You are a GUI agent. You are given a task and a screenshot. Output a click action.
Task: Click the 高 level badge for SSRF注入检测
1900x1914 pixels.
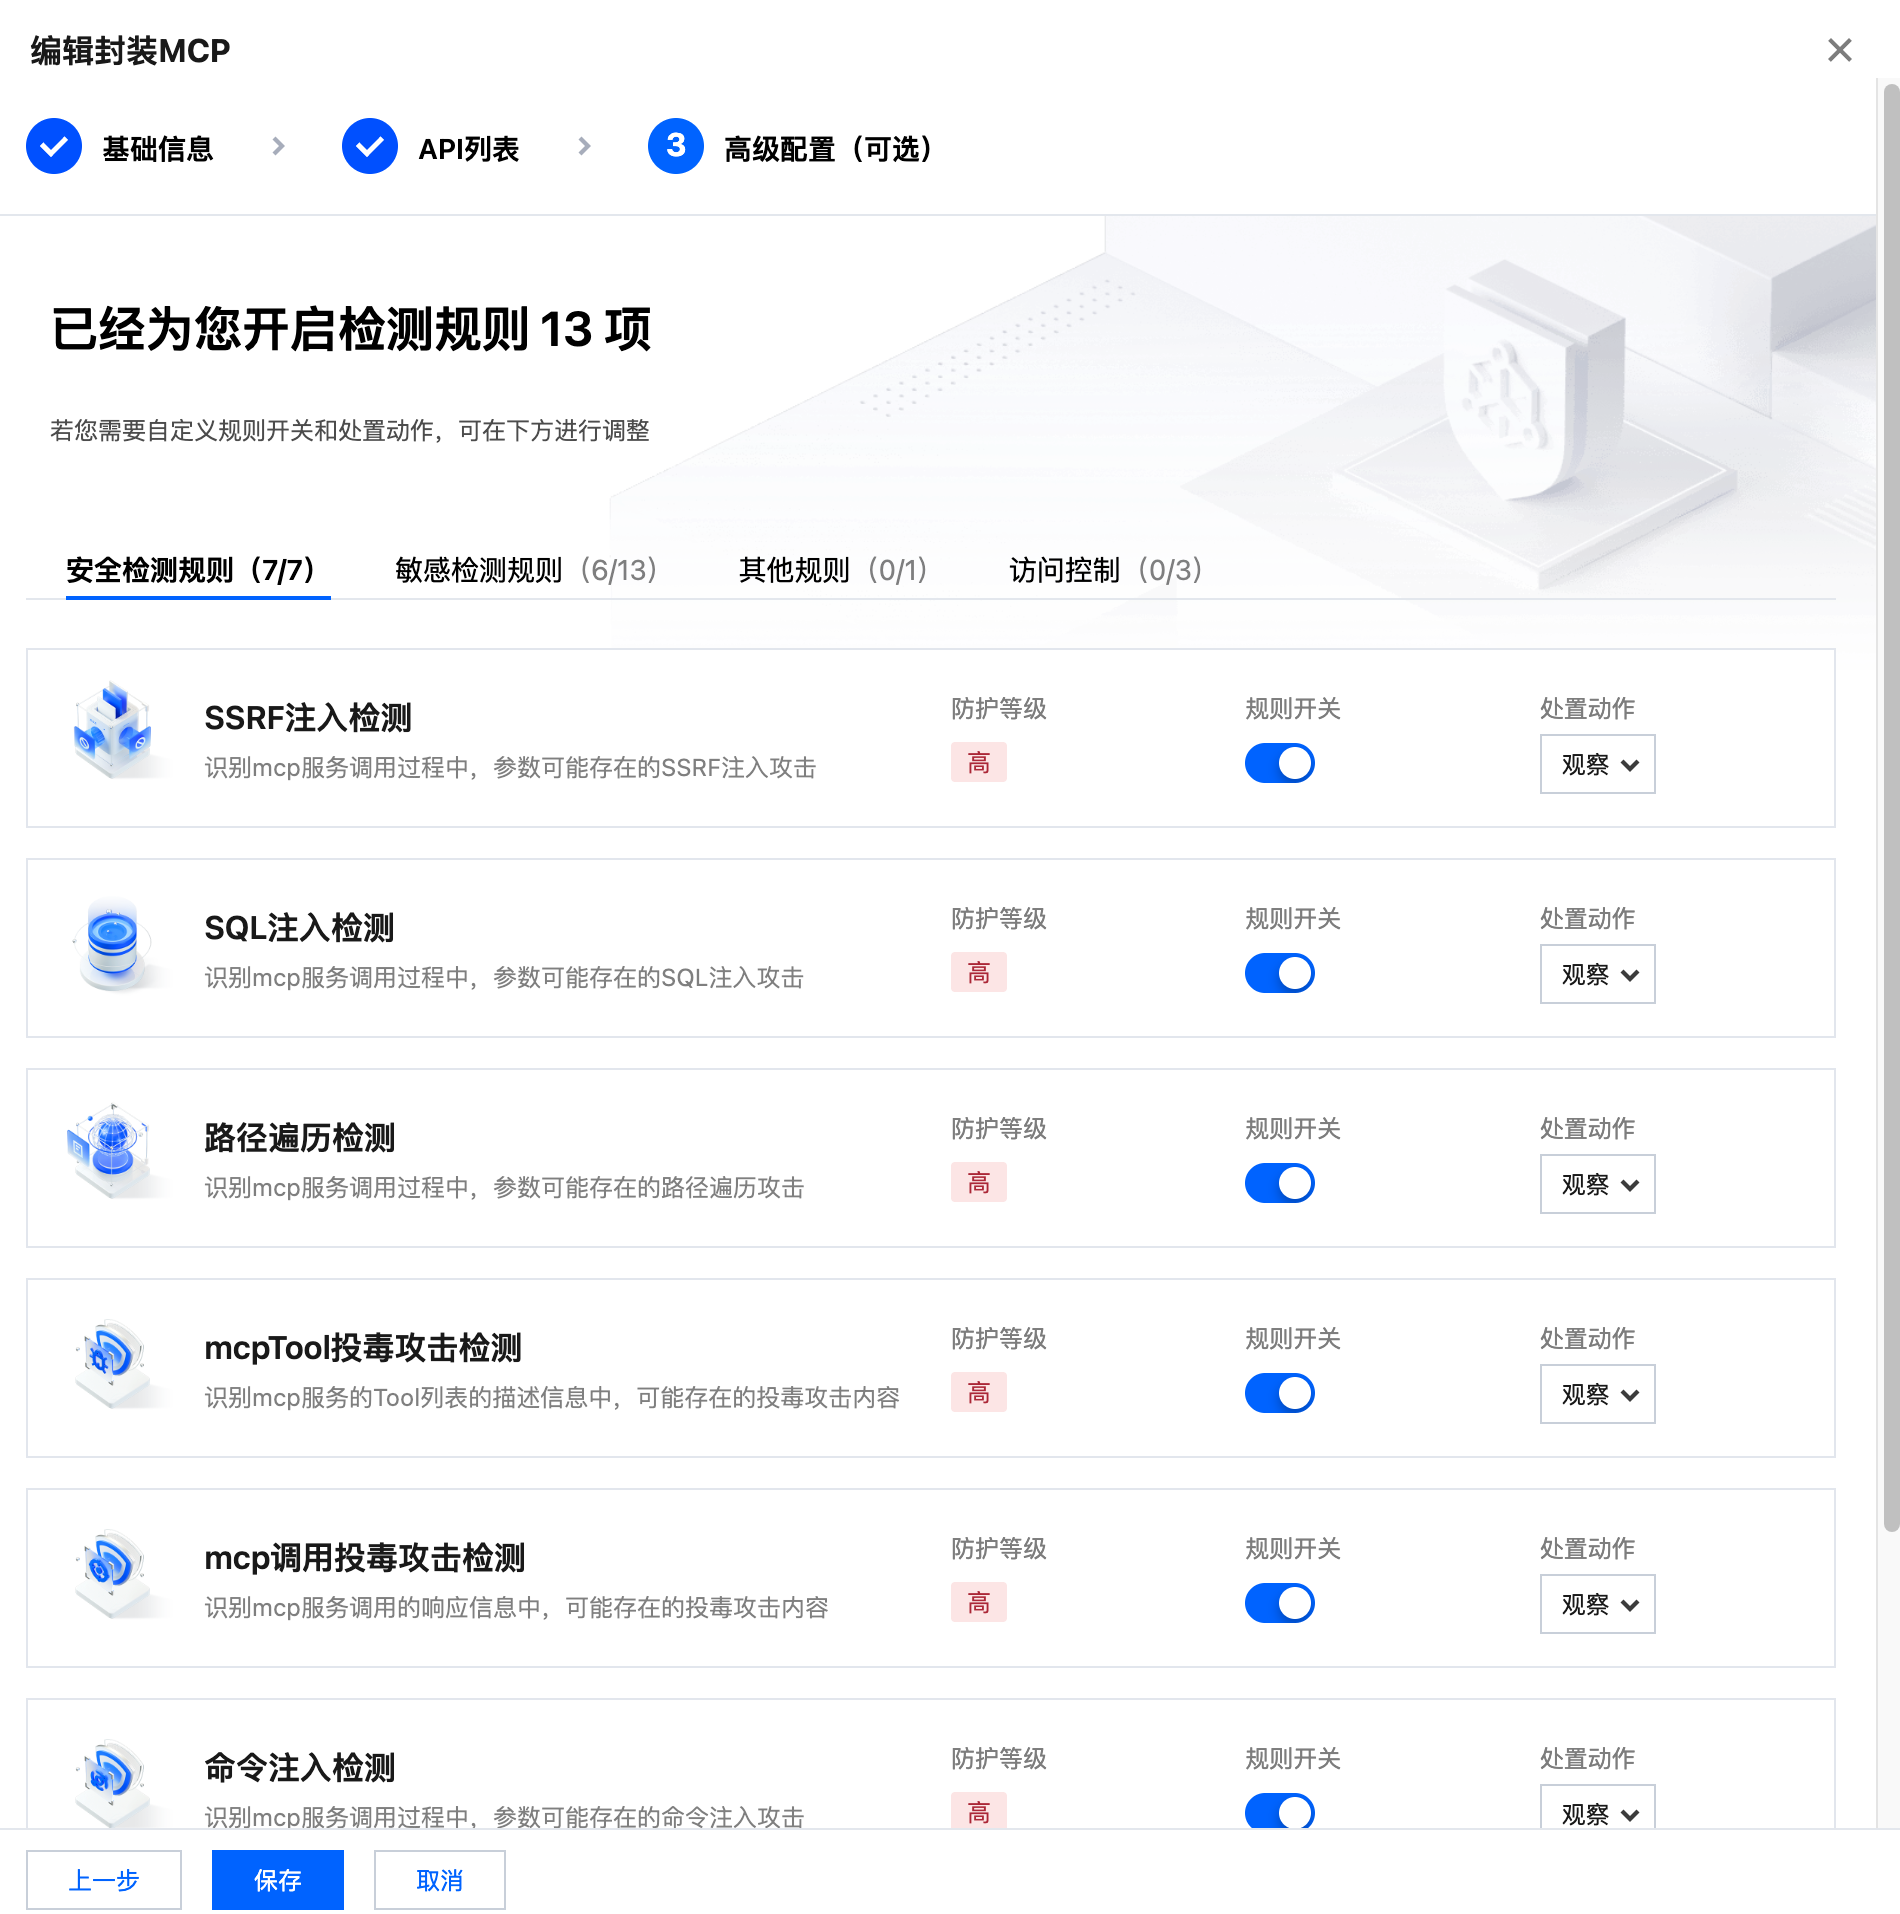[979, 763]
